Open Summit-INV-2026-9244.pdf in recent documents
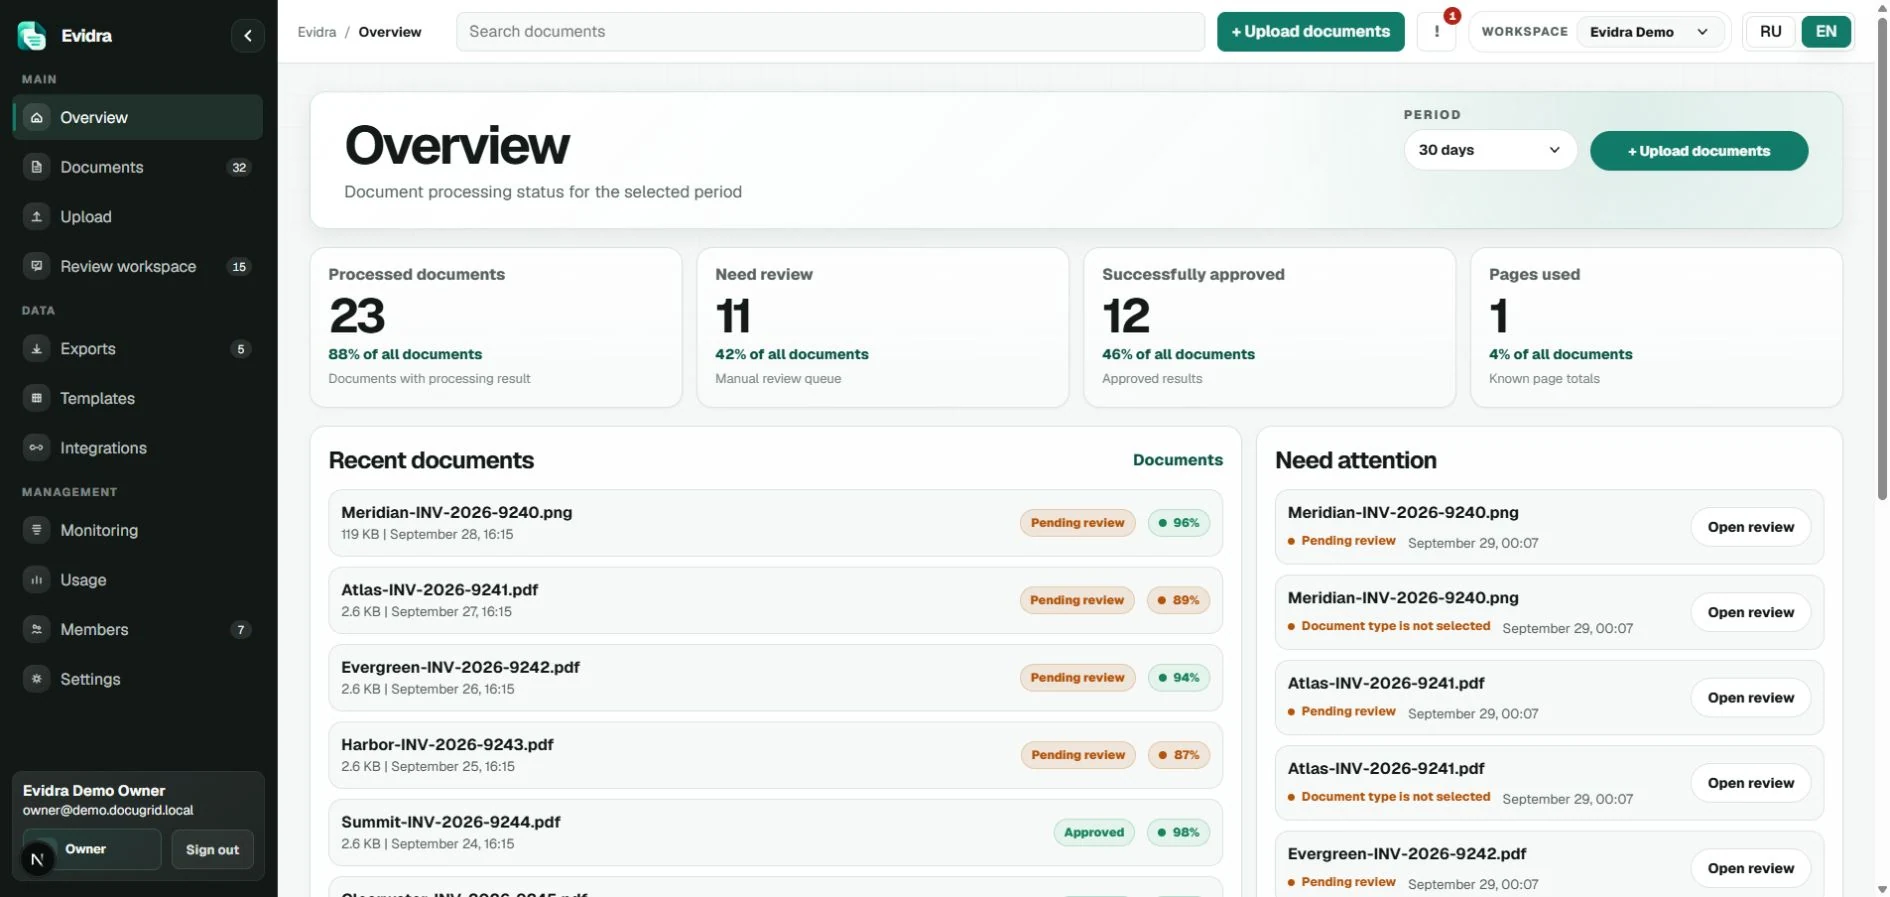This screenshot has height=897, width=1890. 775,832
